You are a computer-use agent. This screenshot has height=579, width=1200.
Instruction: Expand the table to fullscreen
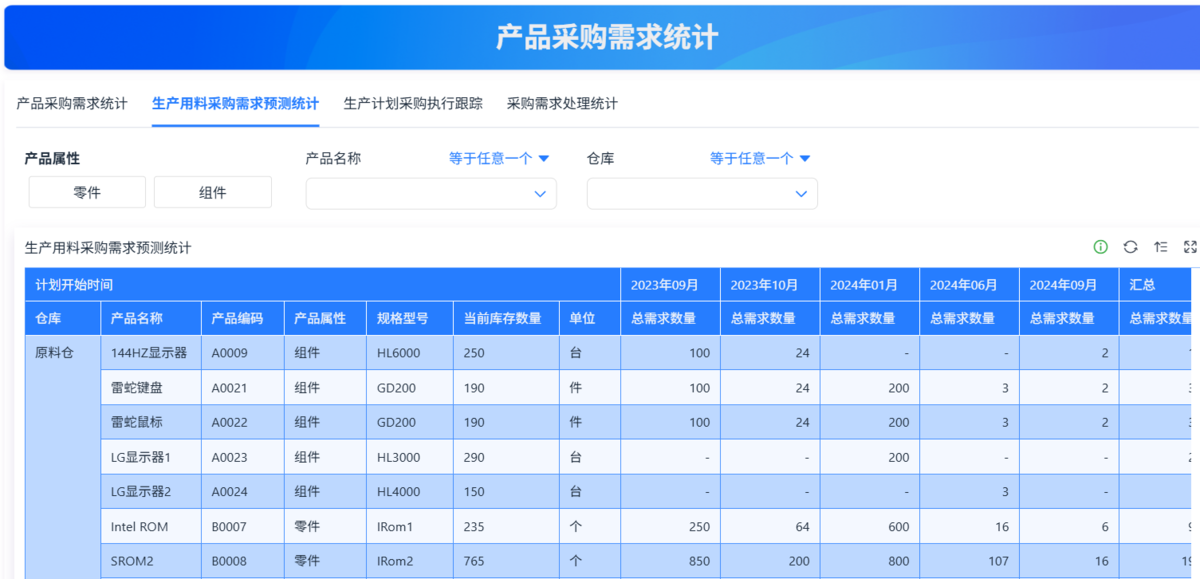coord(1189,247)
